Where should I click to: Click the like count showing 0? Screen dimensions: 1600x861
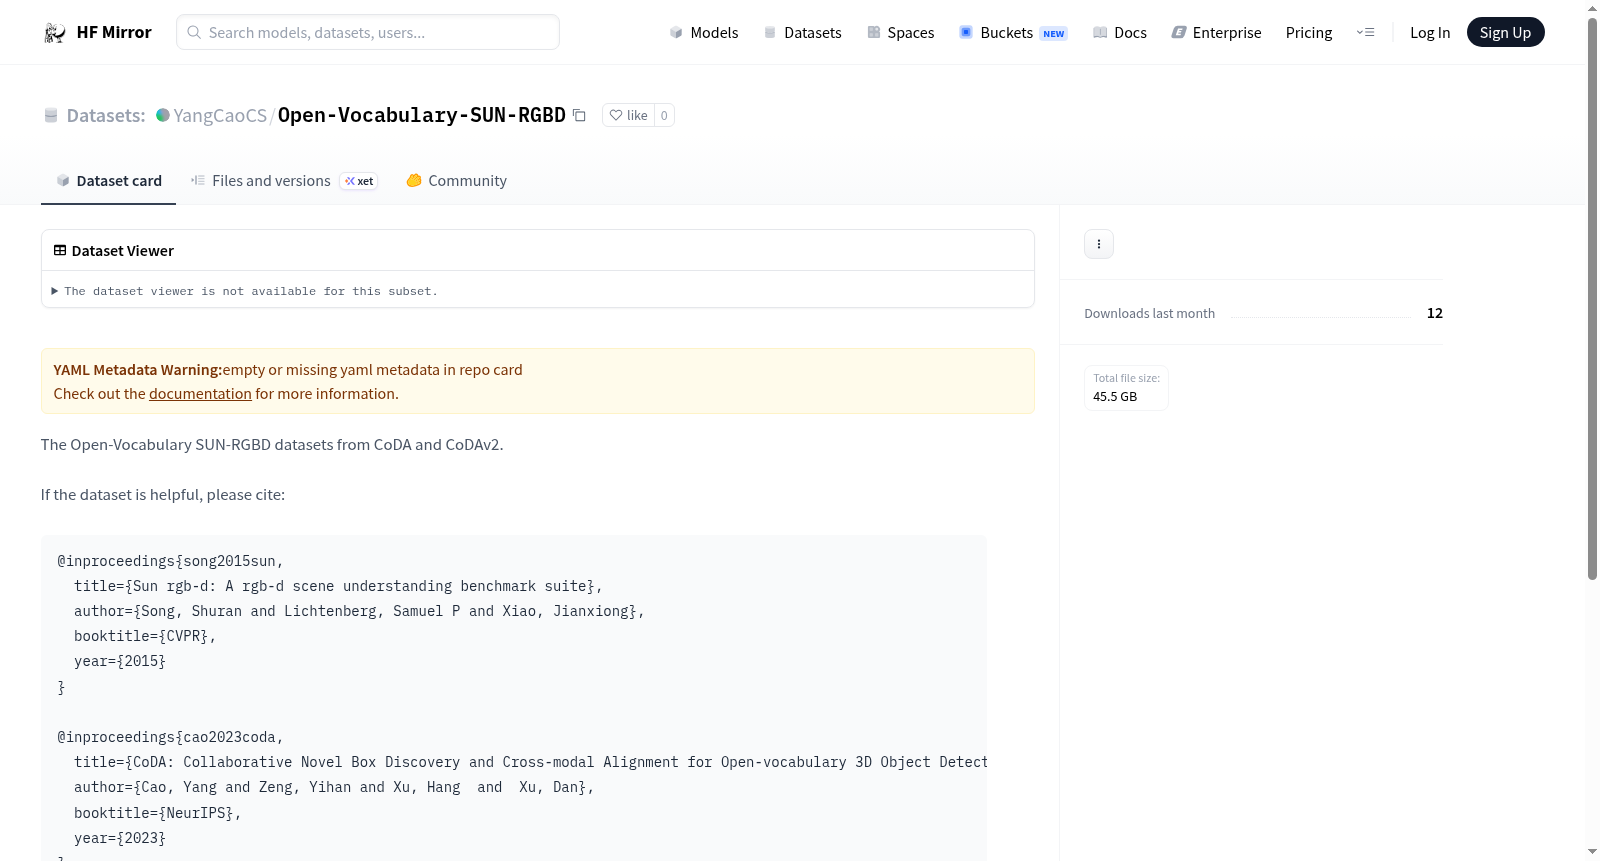(x=664, y=115)
